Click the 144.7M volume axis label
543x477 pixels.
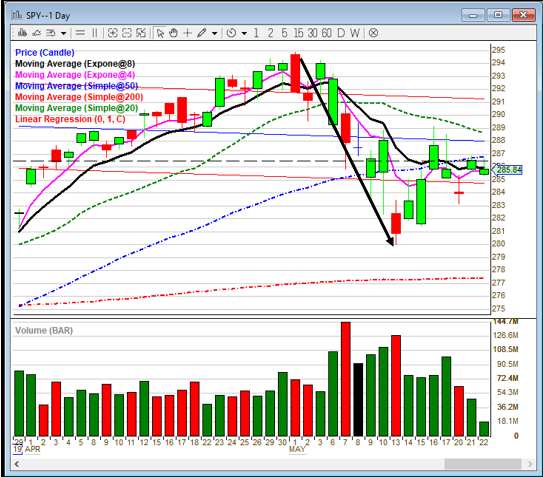click(x=505, y=321)
